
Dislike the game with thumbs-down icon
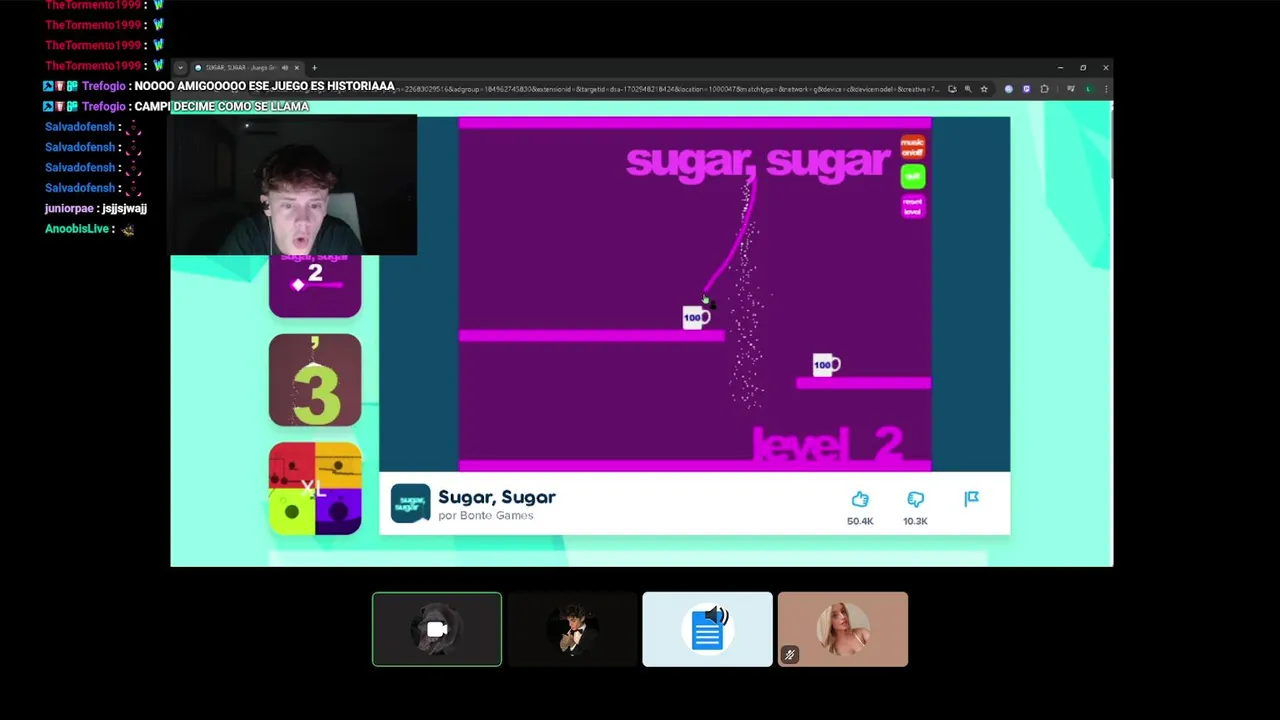tap(915, 499)
